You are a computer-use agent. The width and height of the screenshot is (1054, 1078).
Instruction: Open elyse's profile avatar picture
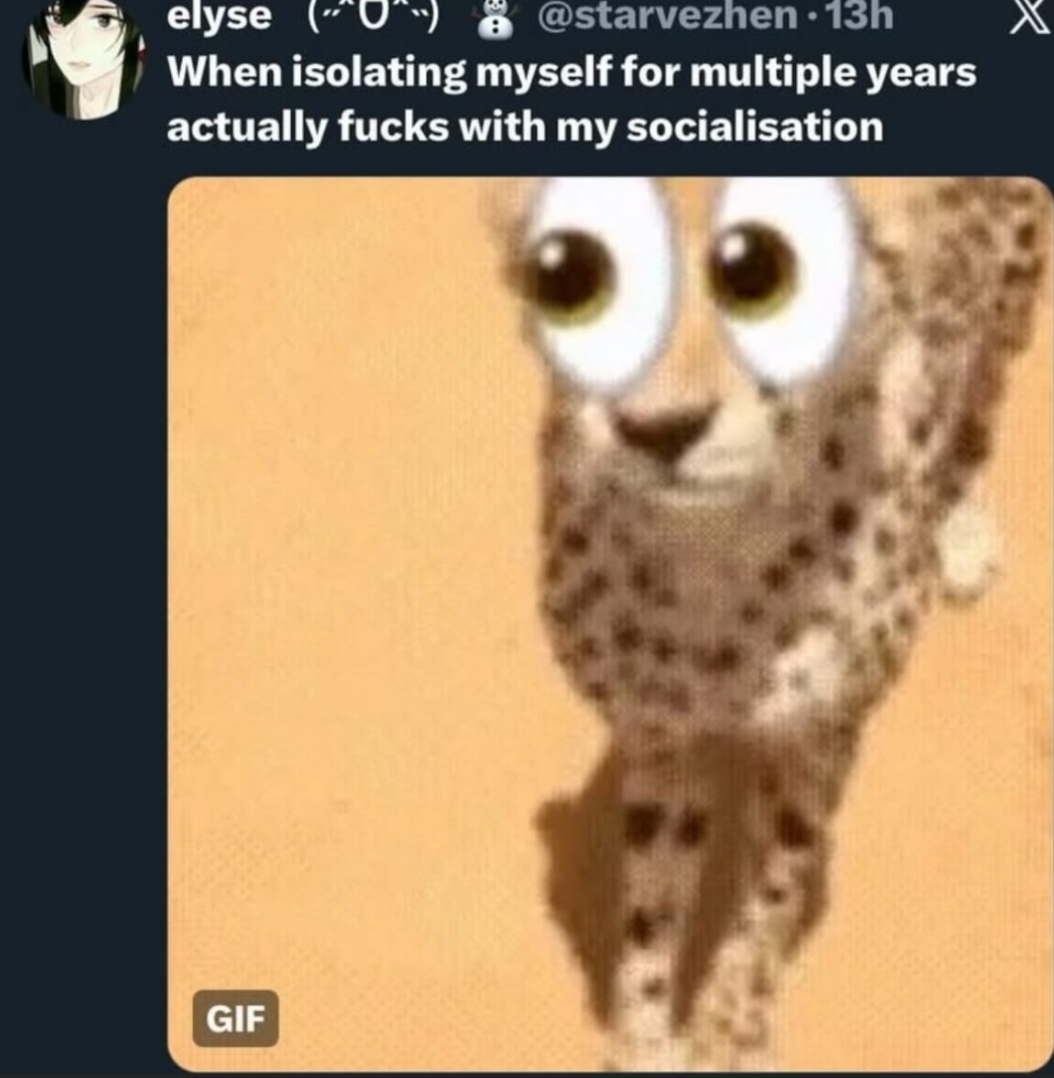[x=83, y=58]
